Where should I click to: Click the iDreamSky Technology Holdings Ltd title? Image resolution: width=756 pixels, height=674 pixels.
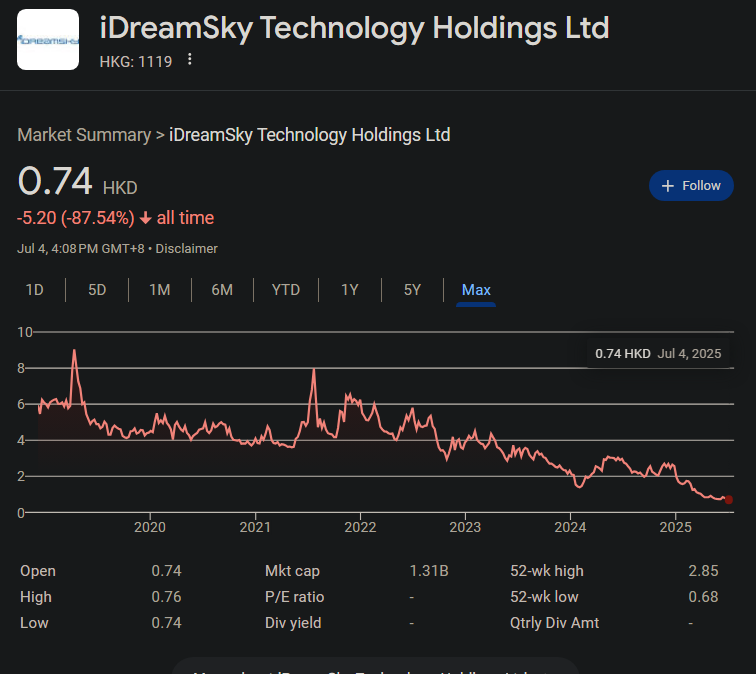point(354,28)
